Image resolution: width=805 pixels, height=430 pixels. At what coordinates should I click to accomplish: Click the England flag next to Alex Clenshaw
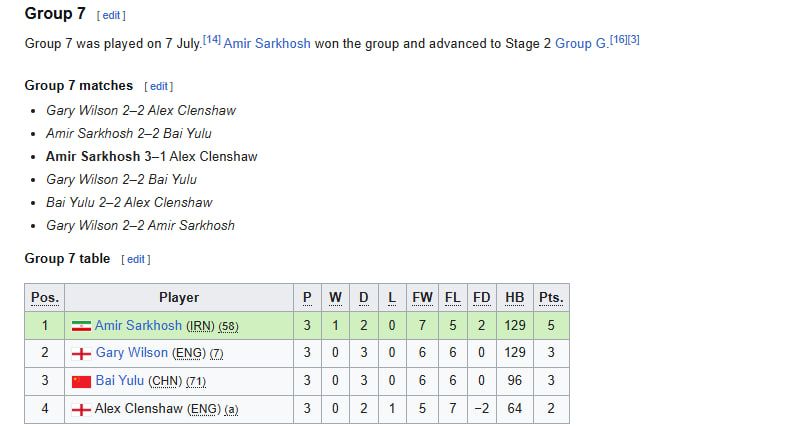(x=81, y=409)
